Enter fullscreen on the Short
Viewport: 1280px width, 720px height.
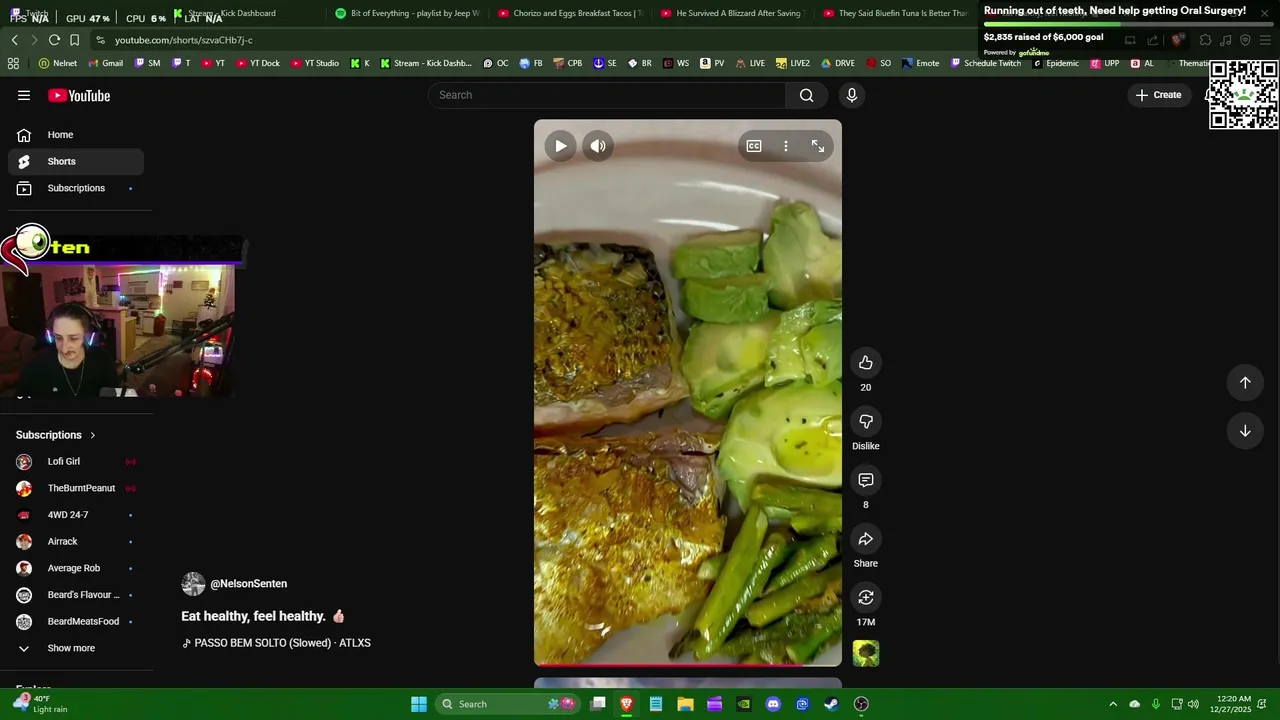818,146
